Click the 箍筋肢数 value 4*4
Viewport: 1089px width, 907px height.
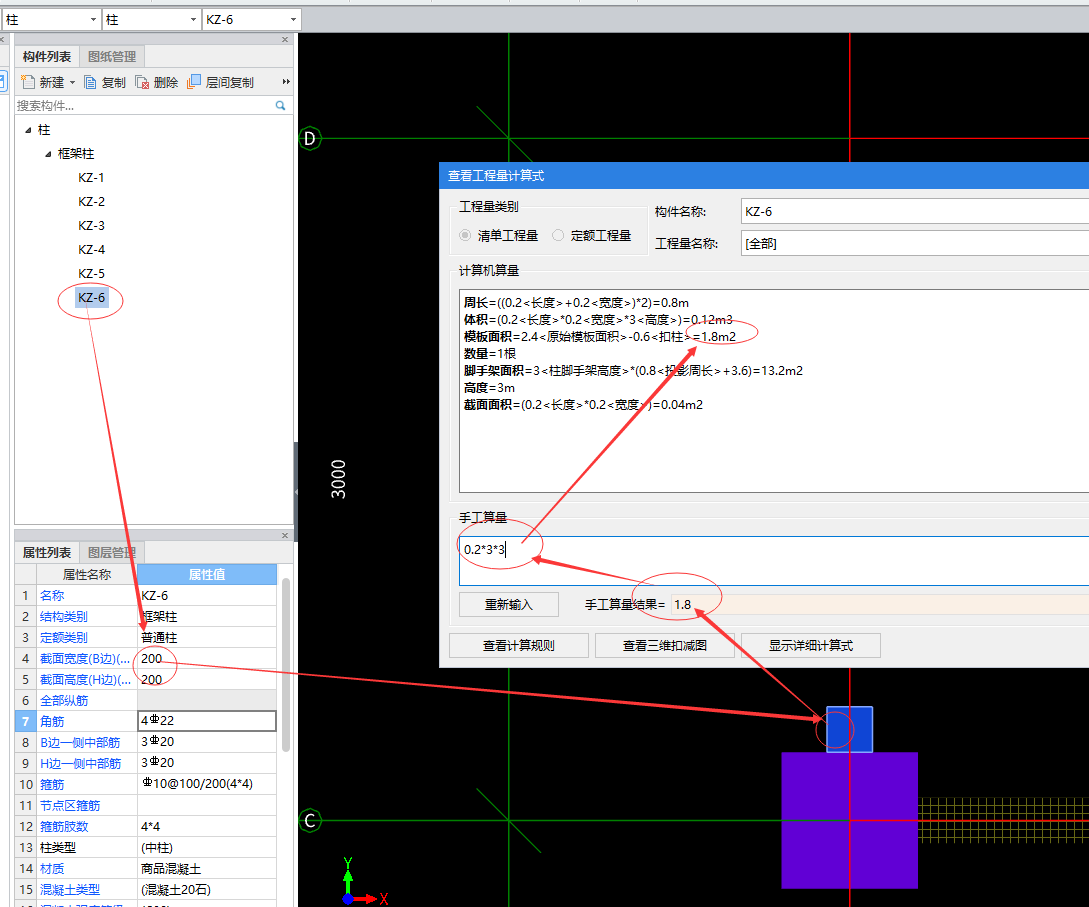click(207, 826)
